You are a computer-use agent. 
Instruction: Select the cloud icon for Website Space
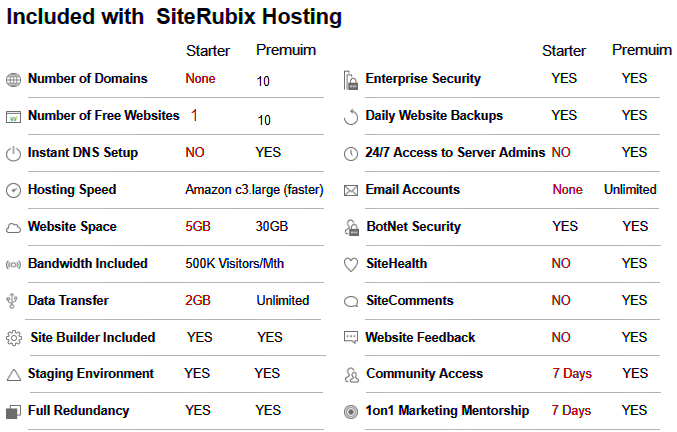click(13, 228)
